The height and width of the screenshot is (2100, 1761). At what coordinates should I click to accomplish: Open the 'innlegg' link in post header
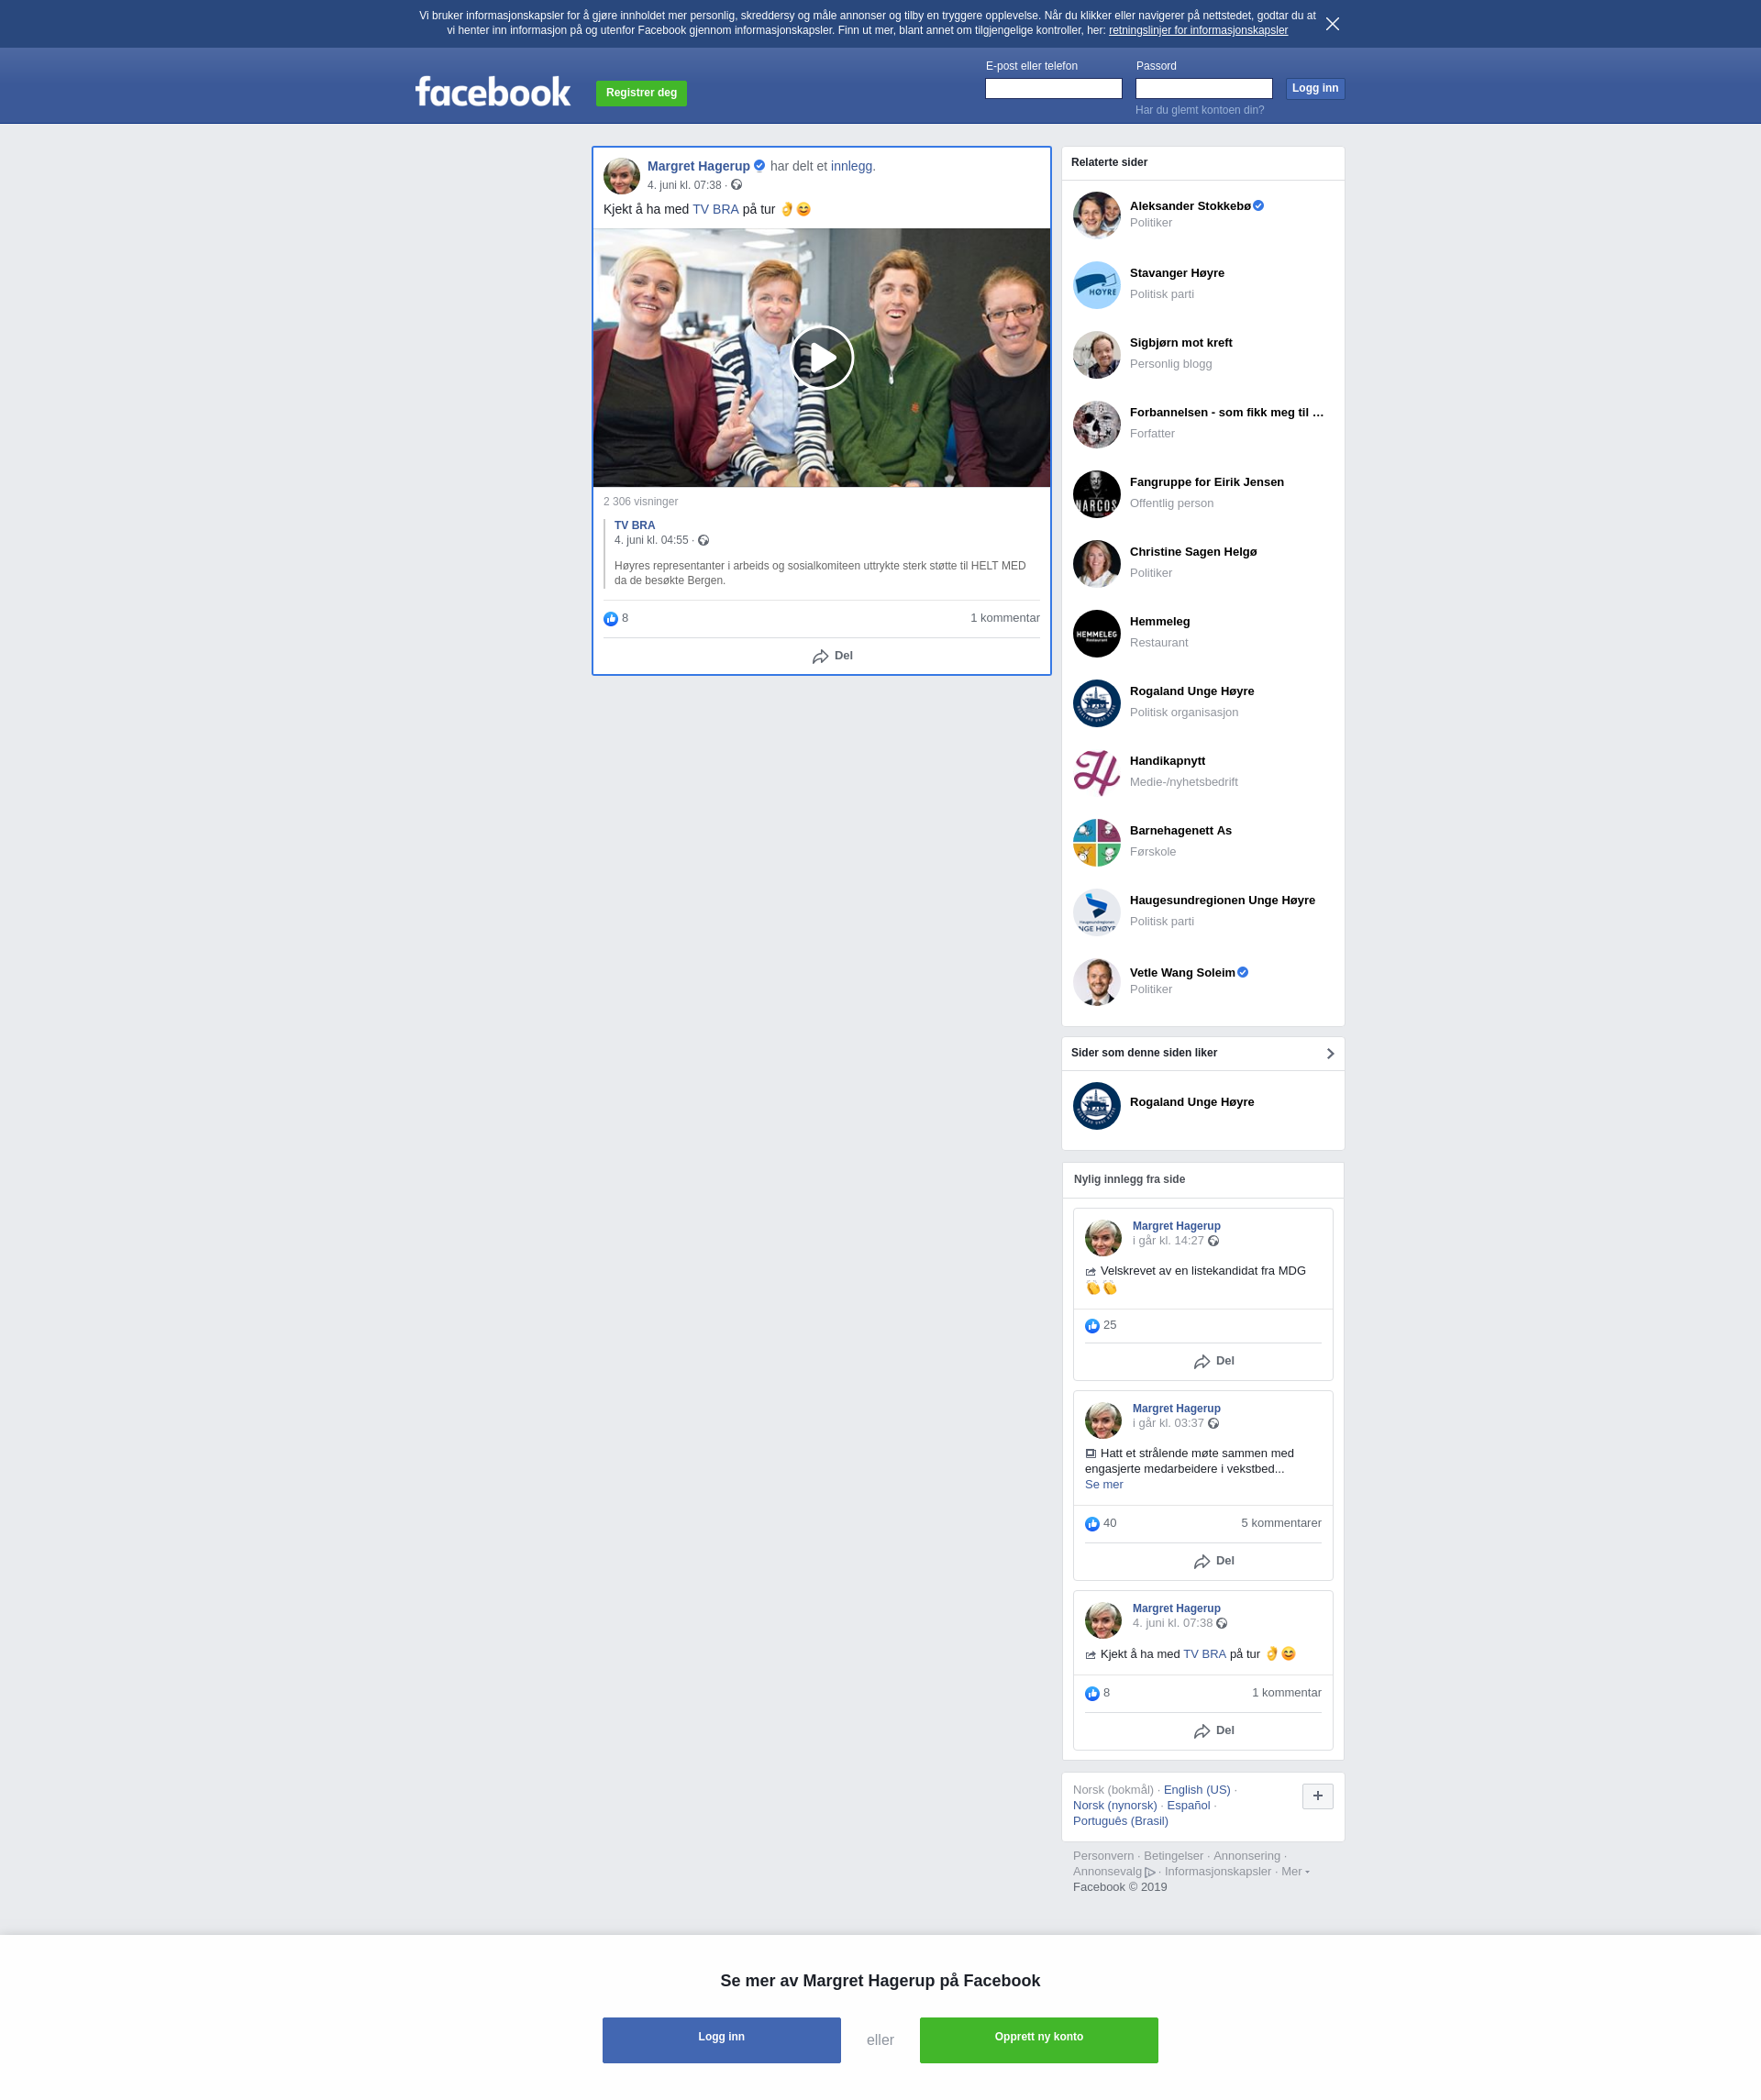[x=851, y=166]
